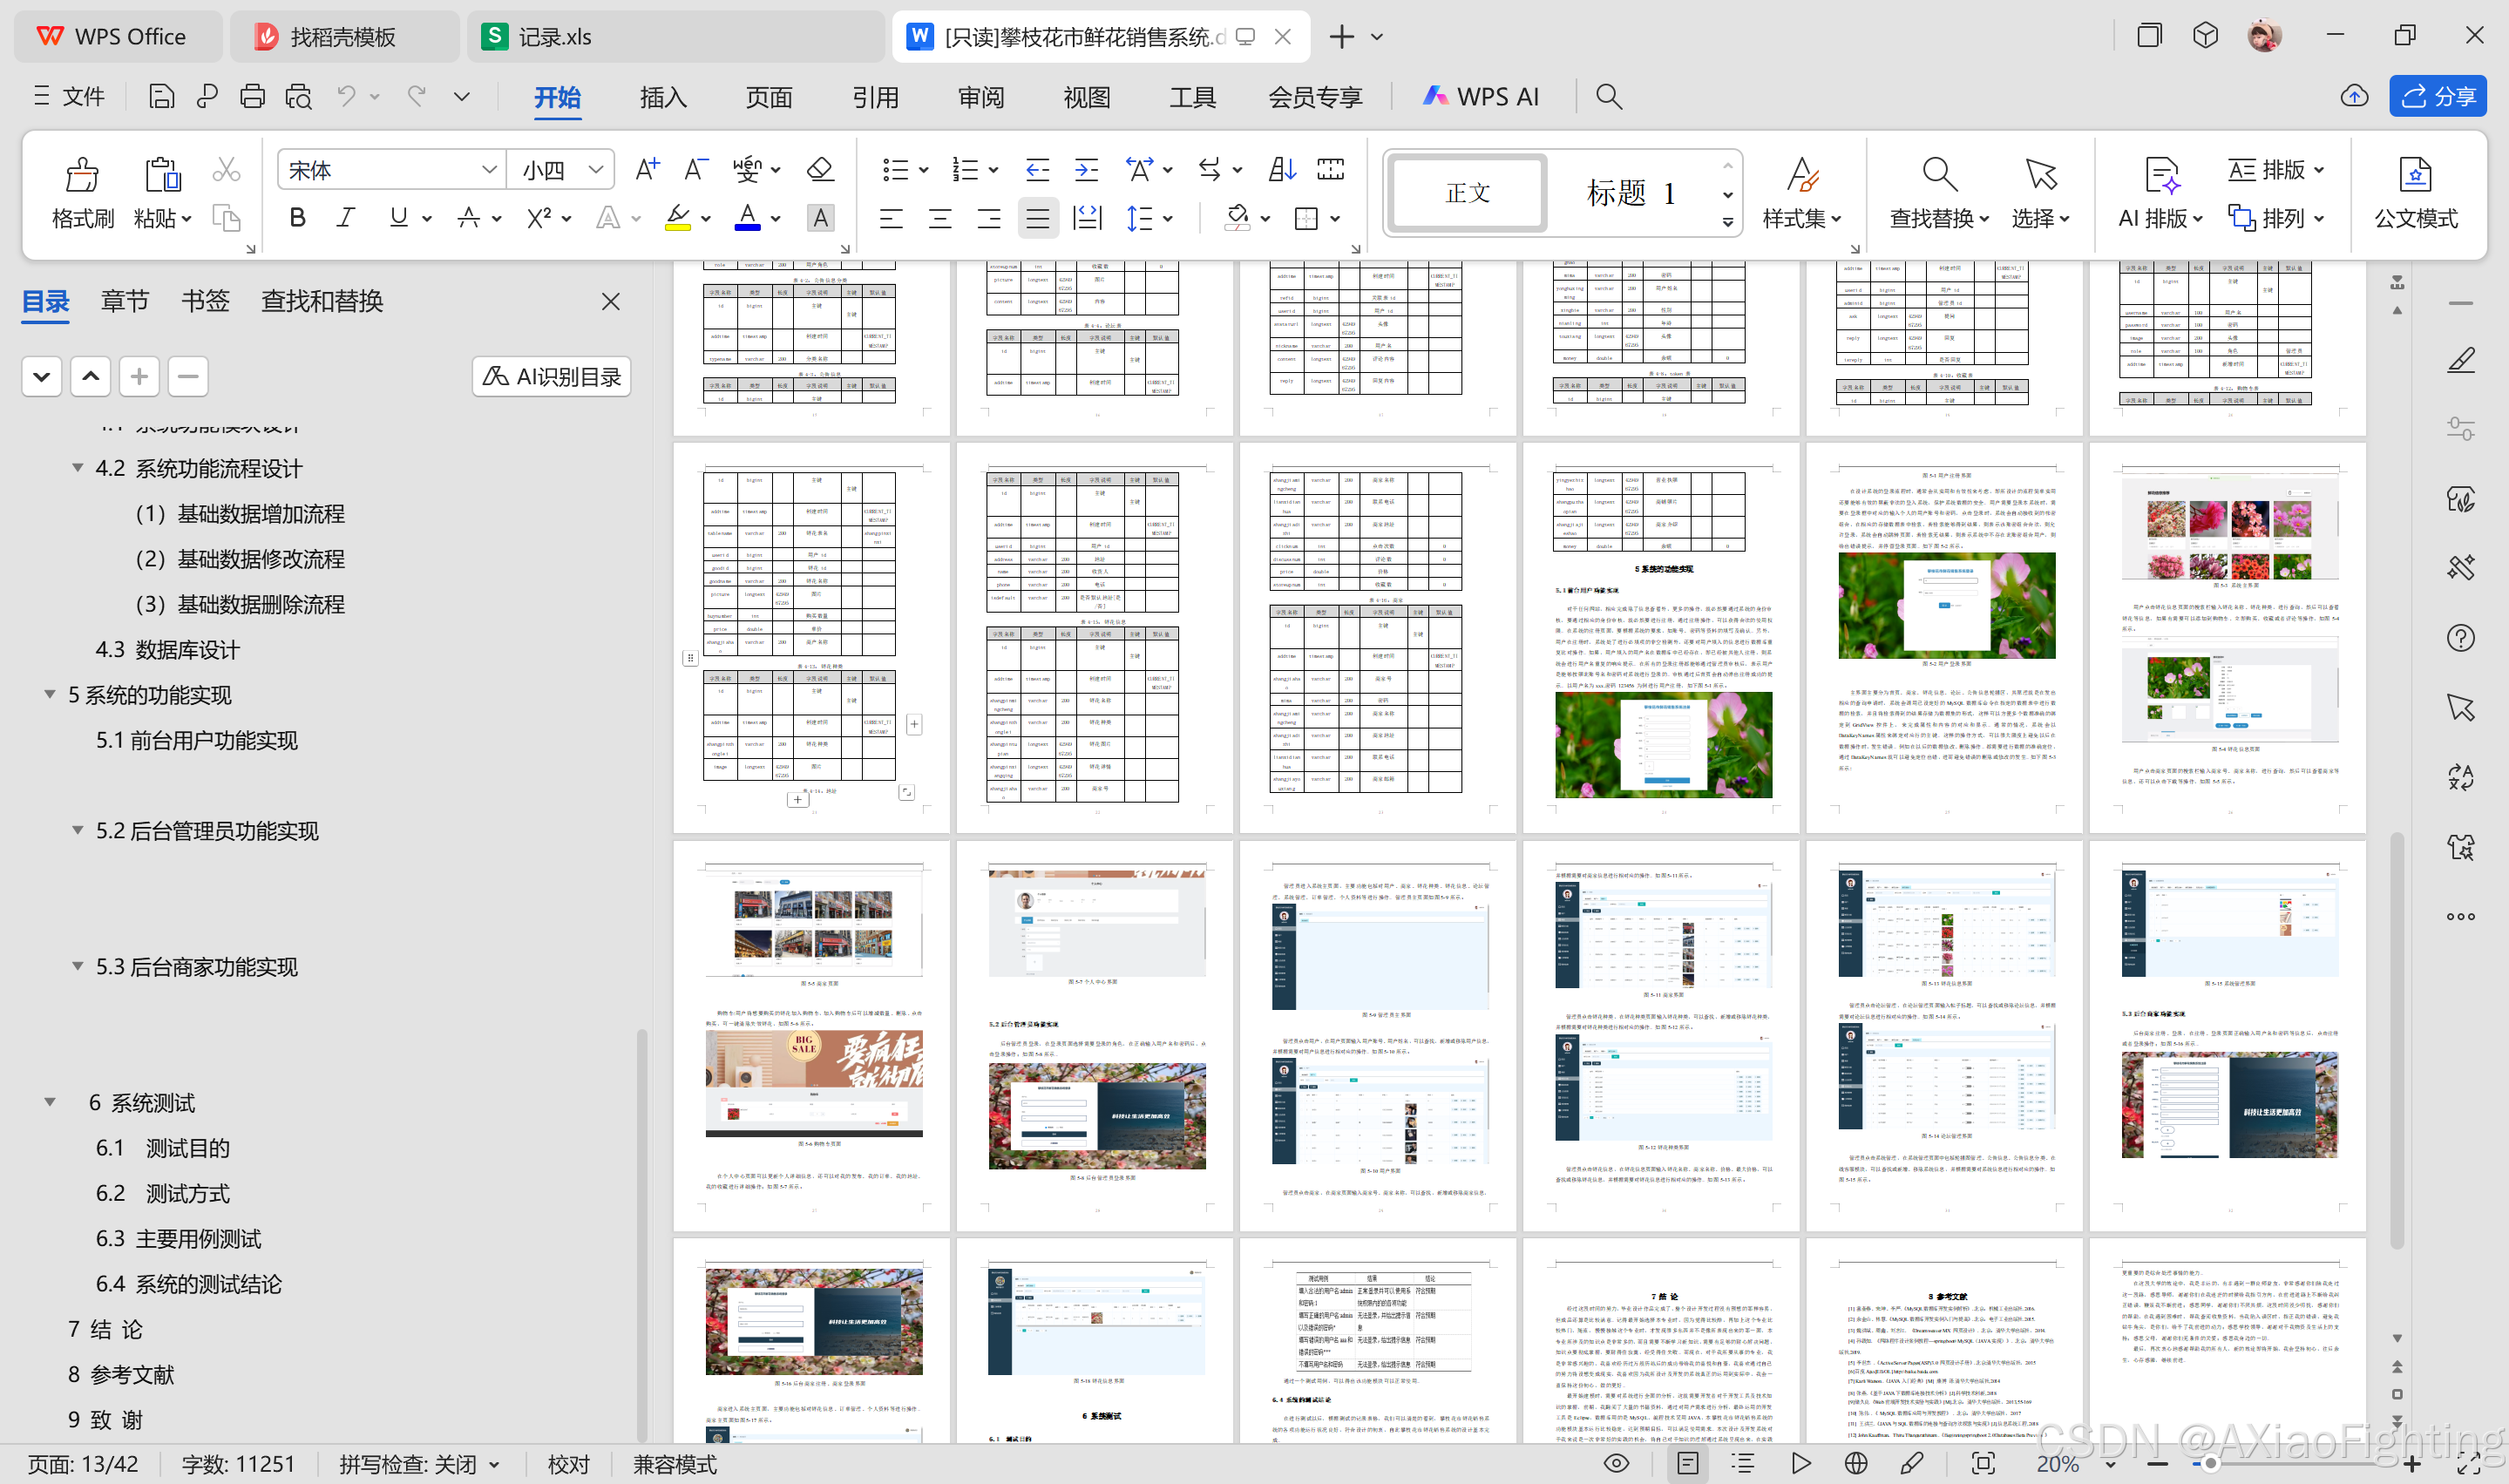This screenshot has height=1484, width=2509.
Task: Click the increase font size icon
Action: 647,170
